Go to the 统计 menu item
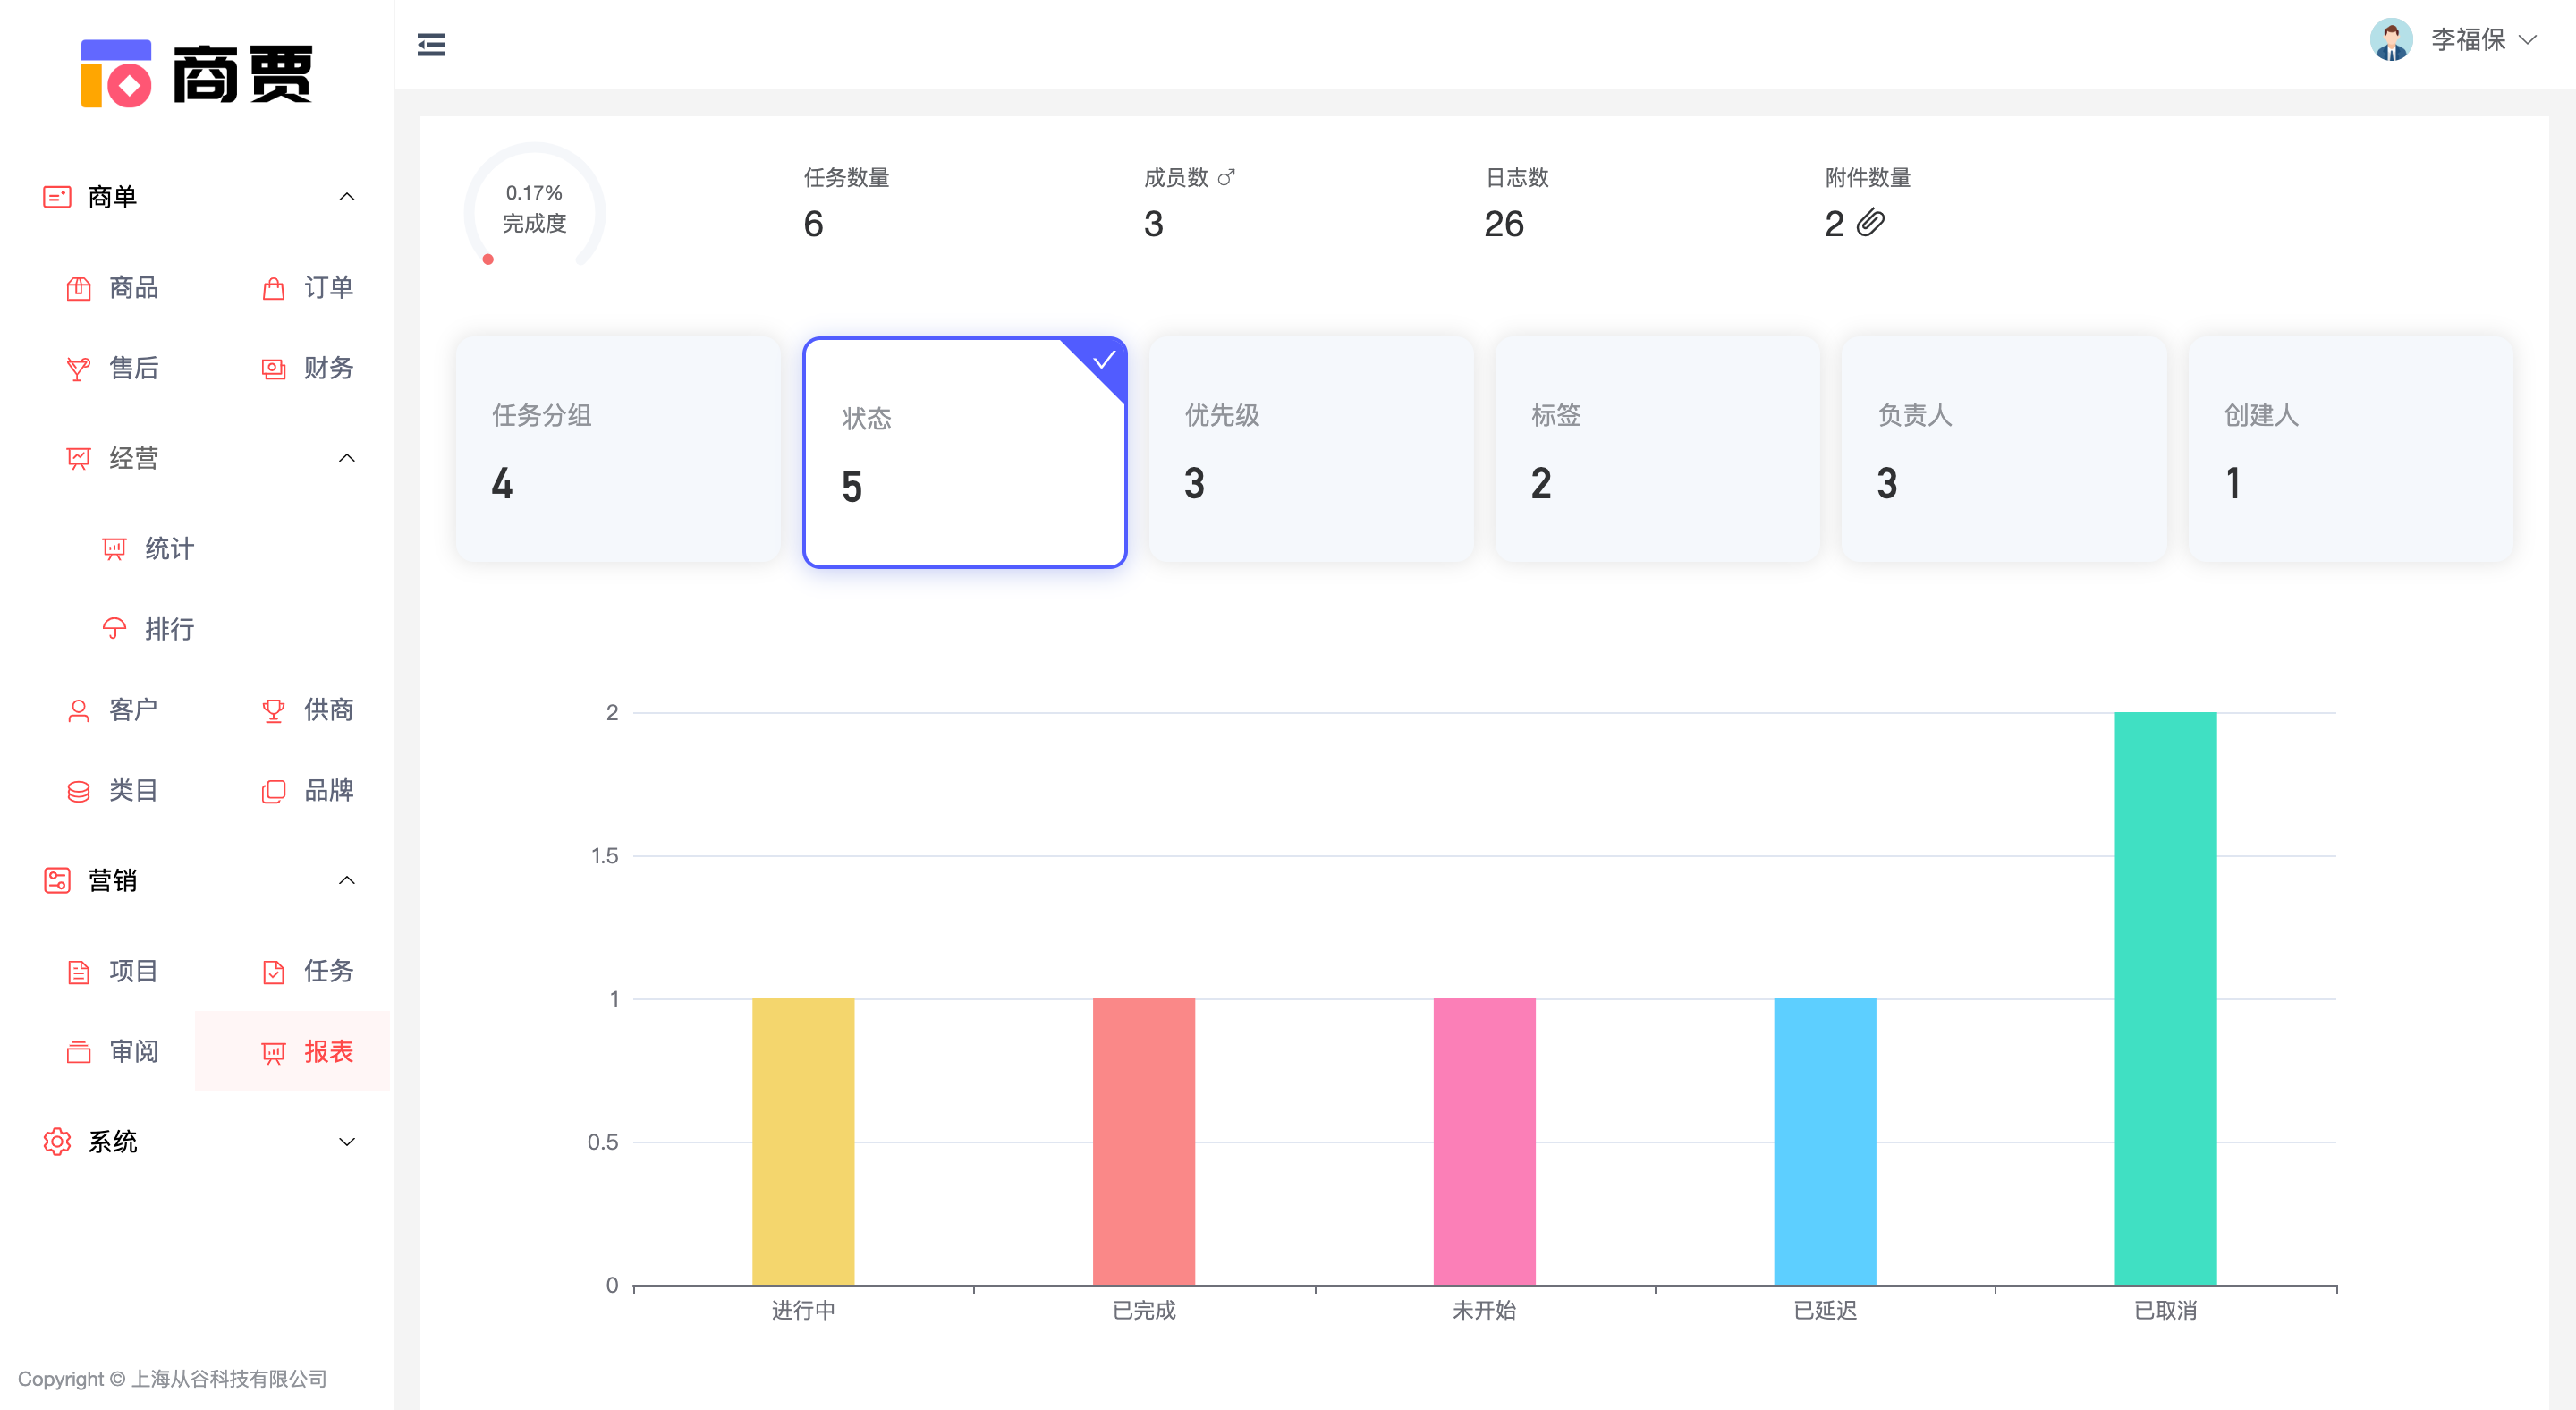Viewport: 2576px width, 1410px height. point(168,549)
